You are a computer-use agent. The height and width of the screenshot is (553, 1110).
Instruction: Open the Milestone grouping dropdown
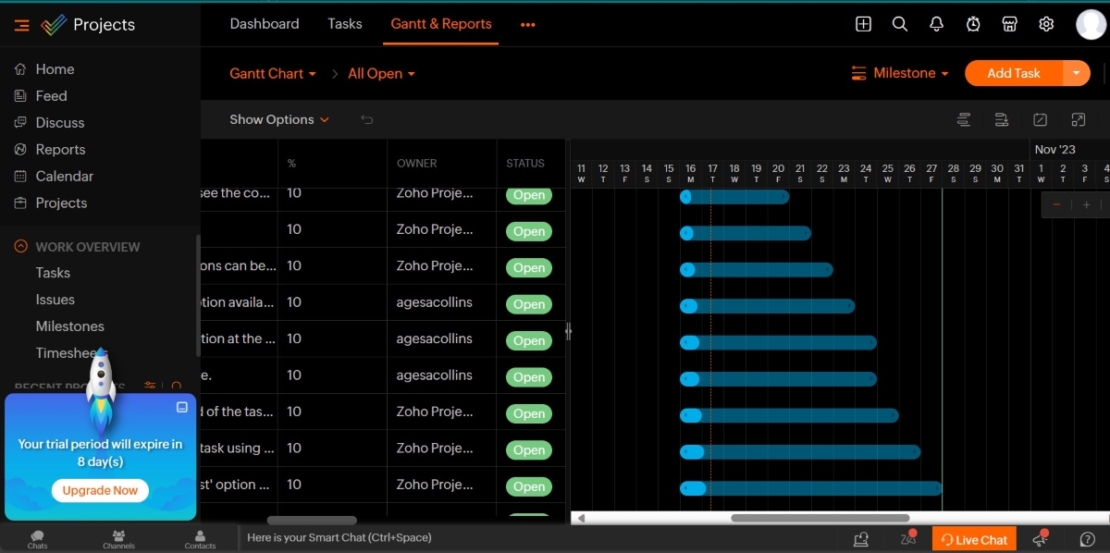point(900,73)
